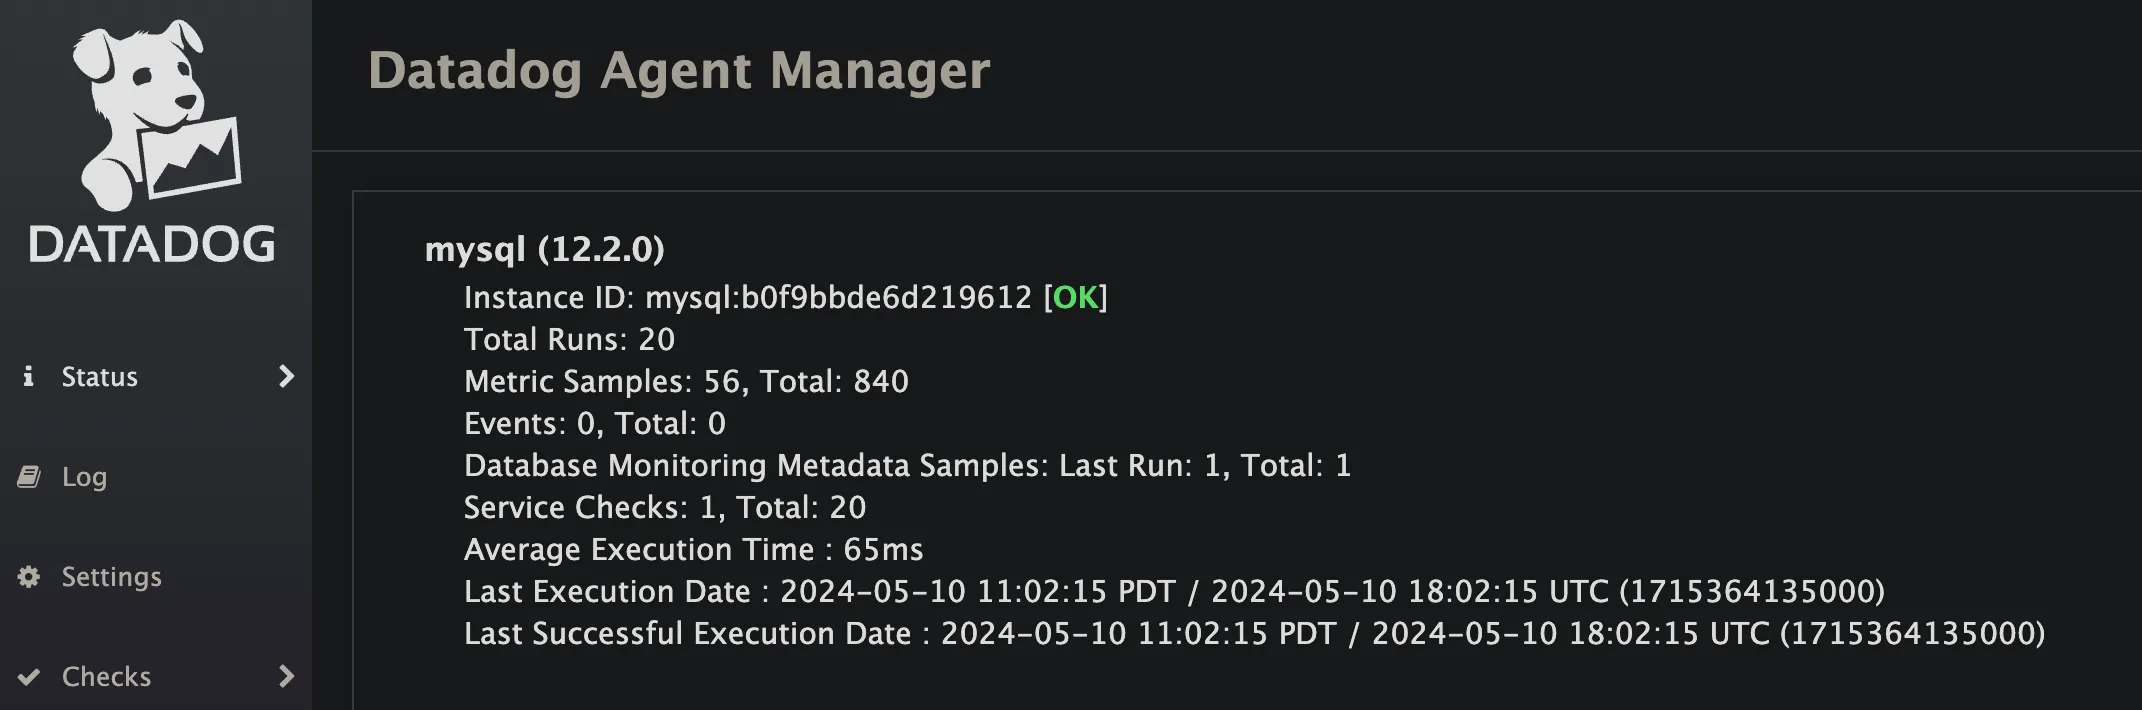Click the Average Execution Time line
This screenshot has height=710, width=2142.
pos(693,550)
